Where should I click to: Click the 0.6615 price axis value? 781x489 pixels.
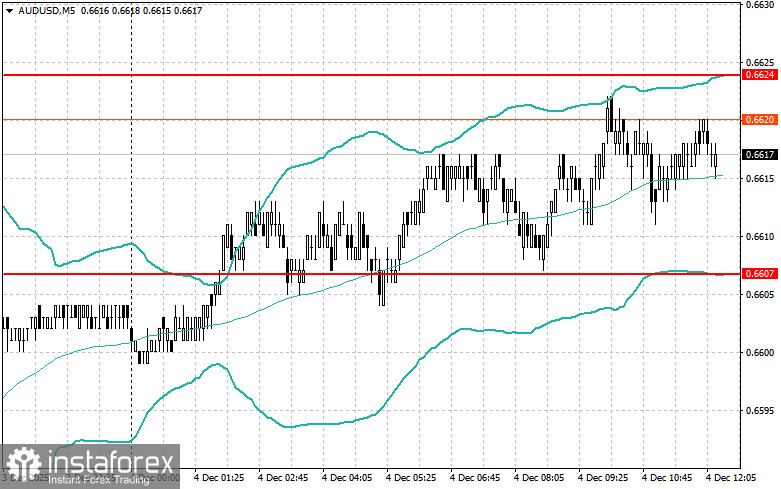(760, 179)
